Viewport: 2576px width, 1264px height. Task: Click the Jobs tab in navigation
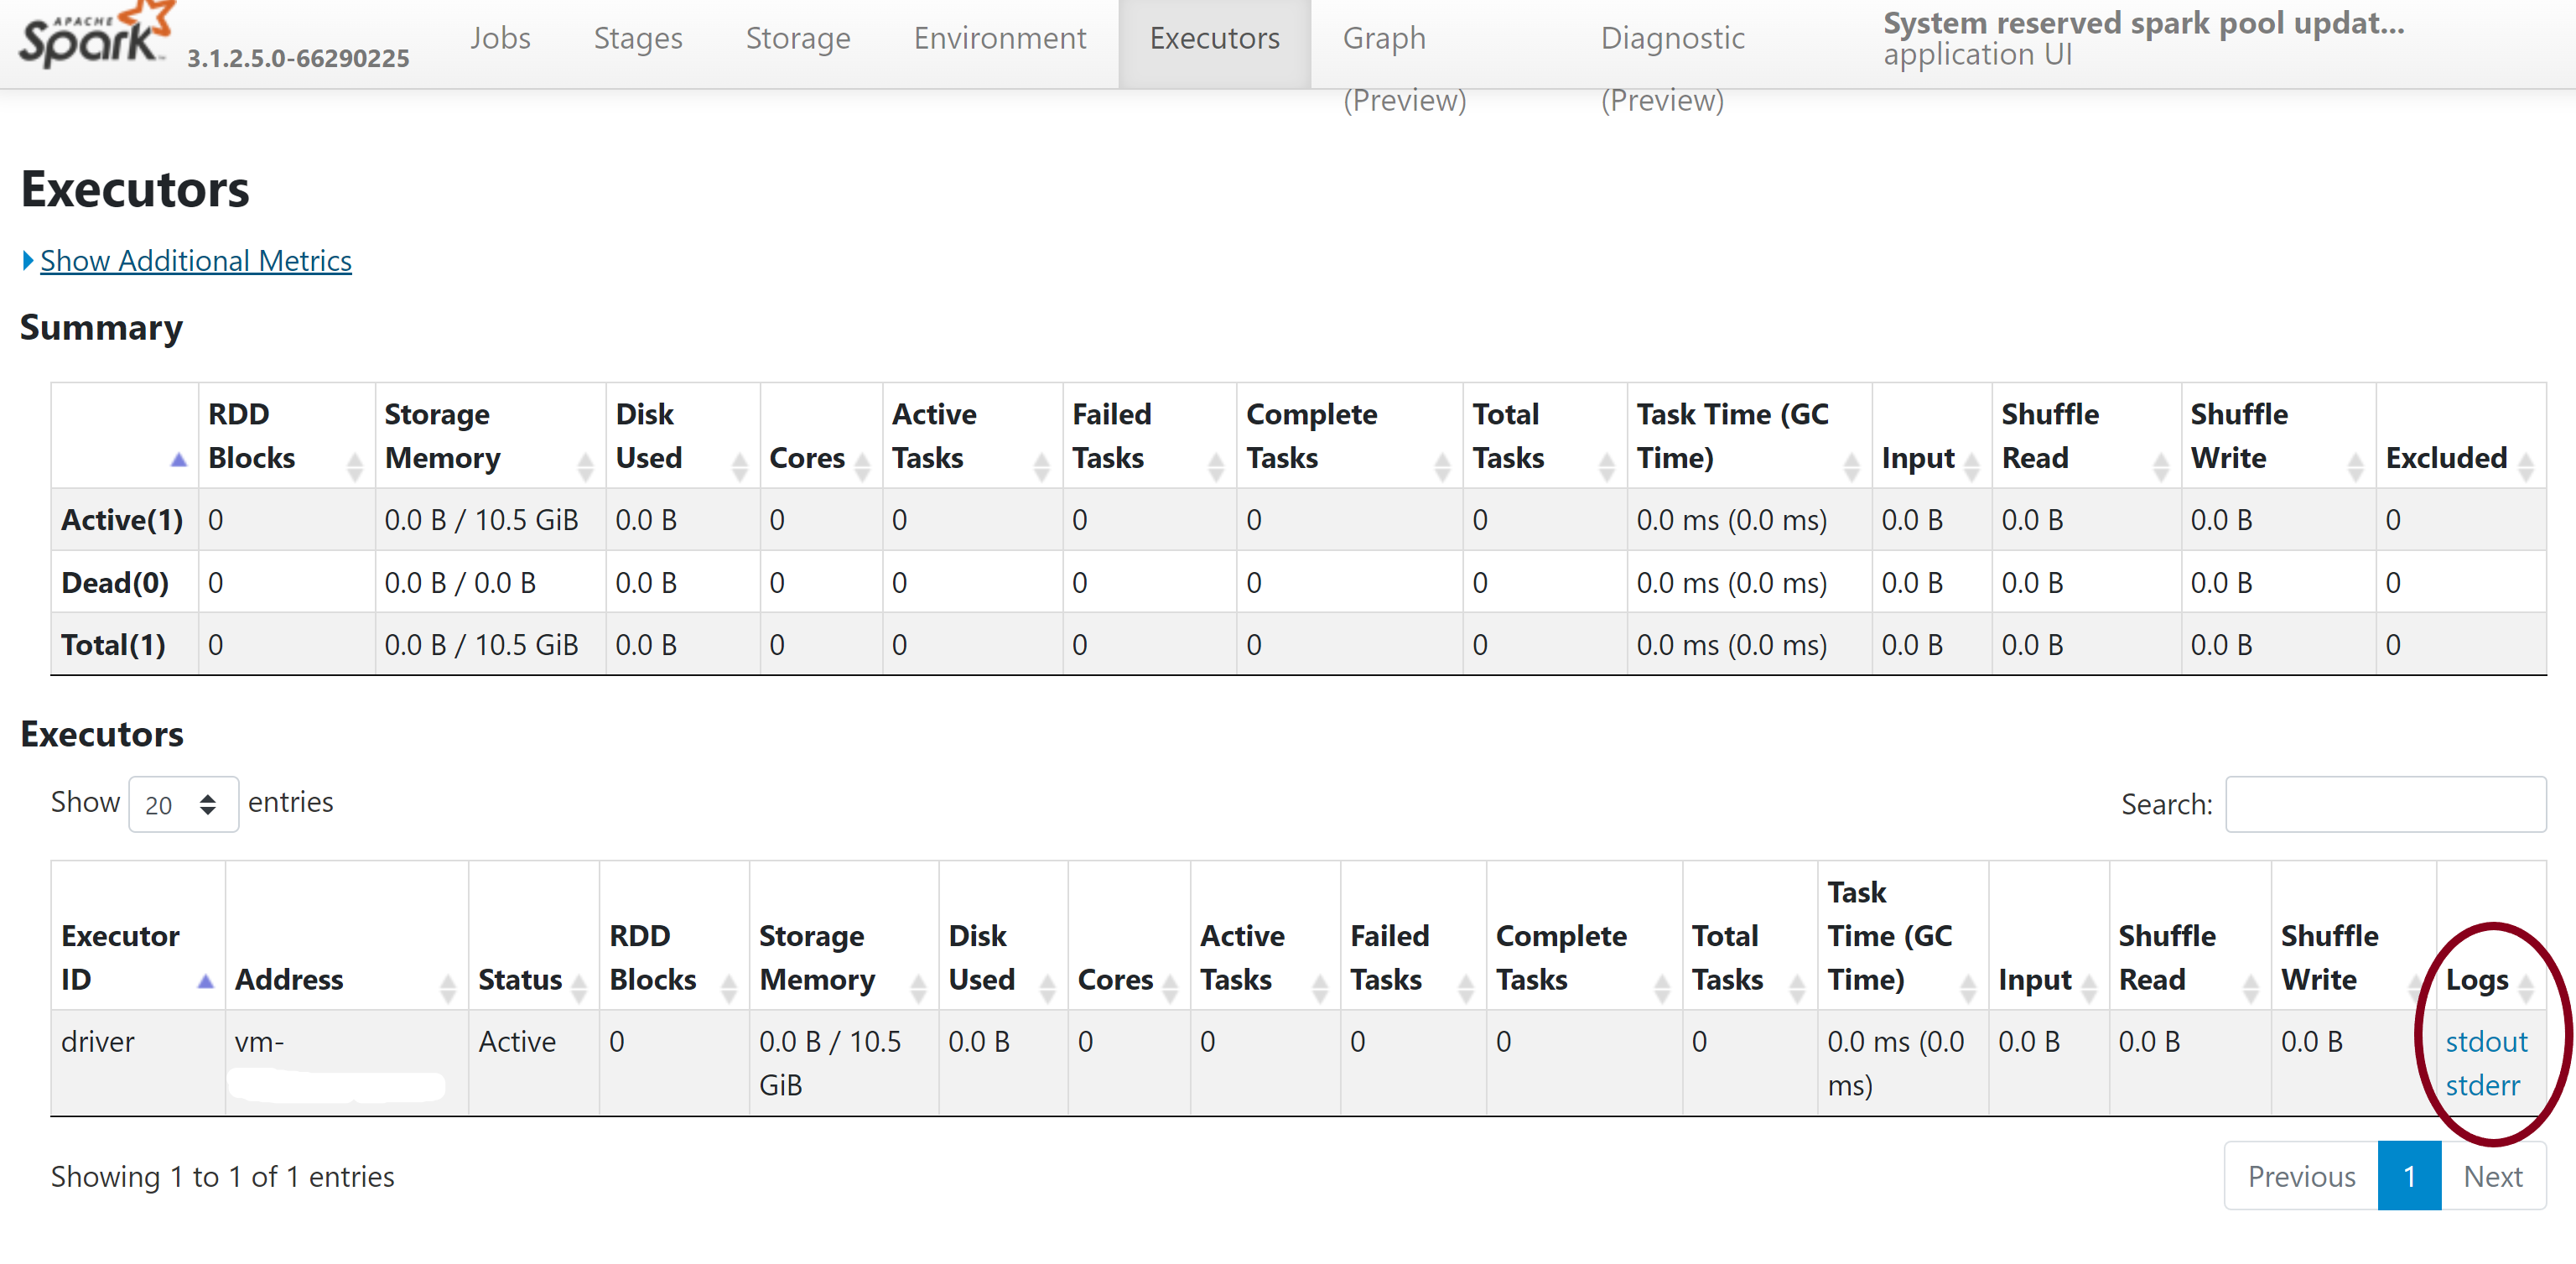click(x=500, y=36)
